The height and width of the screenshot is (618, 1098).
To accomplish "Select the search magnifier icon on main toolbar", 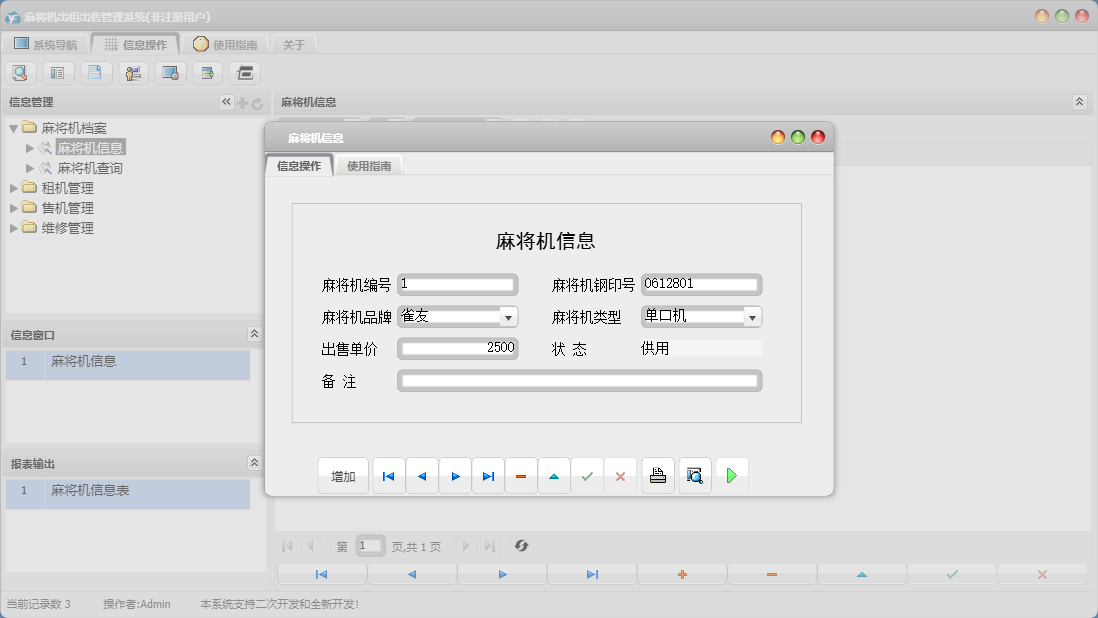I will tap(20, 72).
